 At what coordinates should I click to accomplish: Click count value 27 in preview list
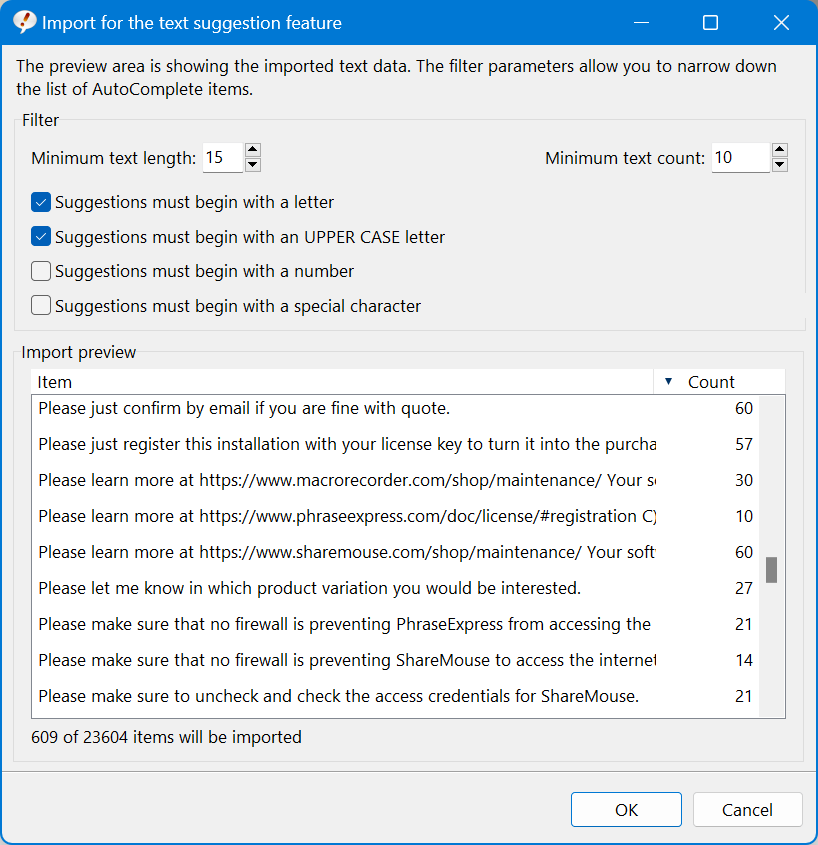tap(744, 588)
